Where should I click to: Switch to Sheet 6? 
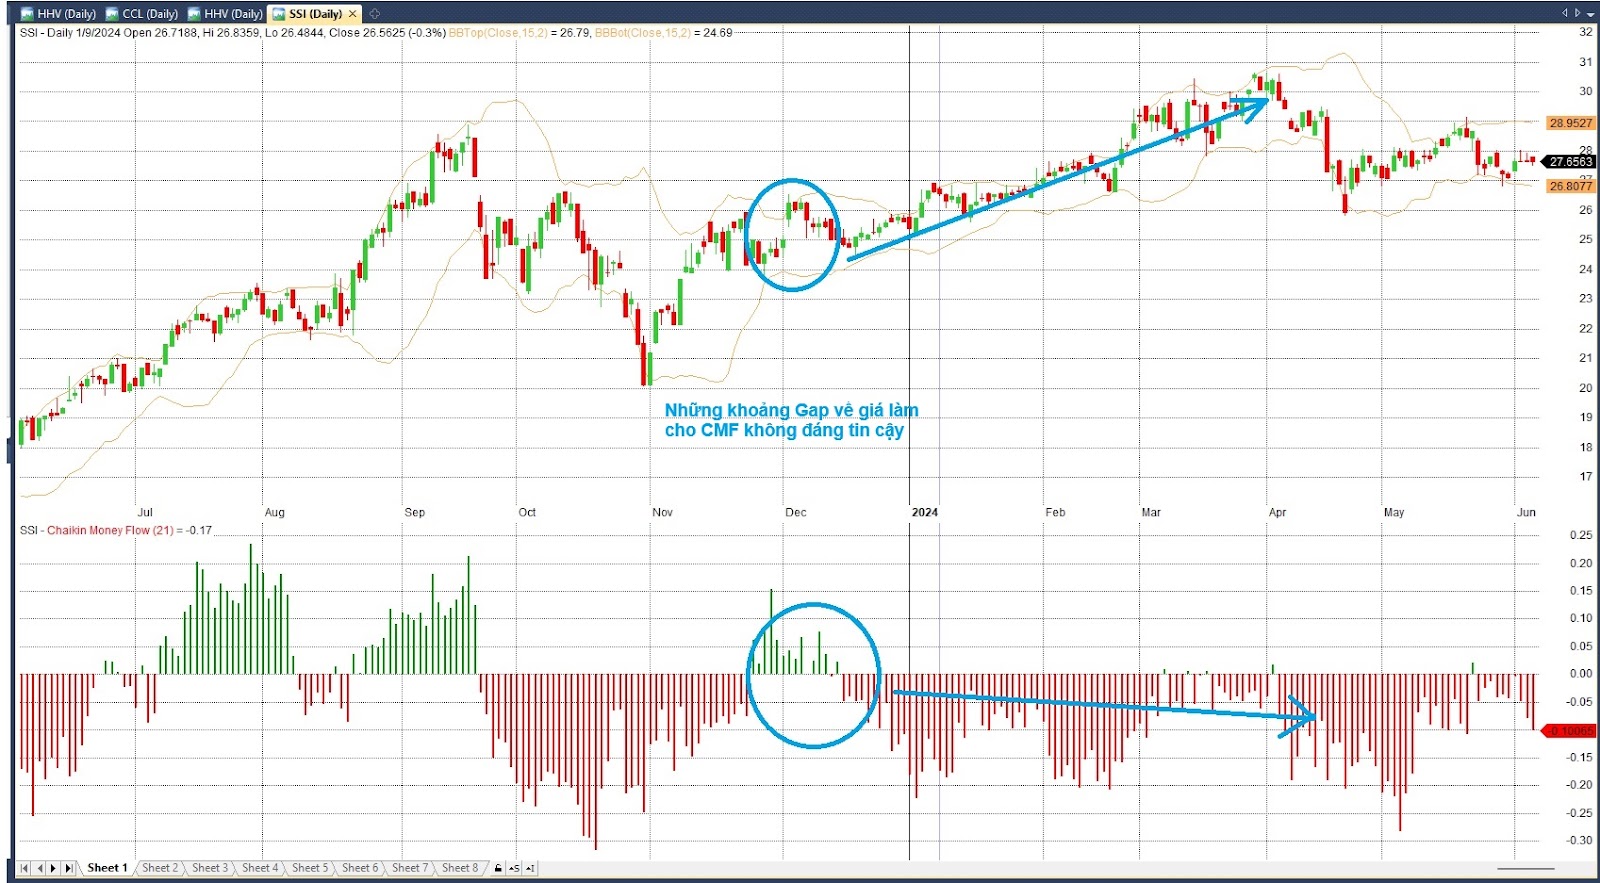[x=360, y=868]
